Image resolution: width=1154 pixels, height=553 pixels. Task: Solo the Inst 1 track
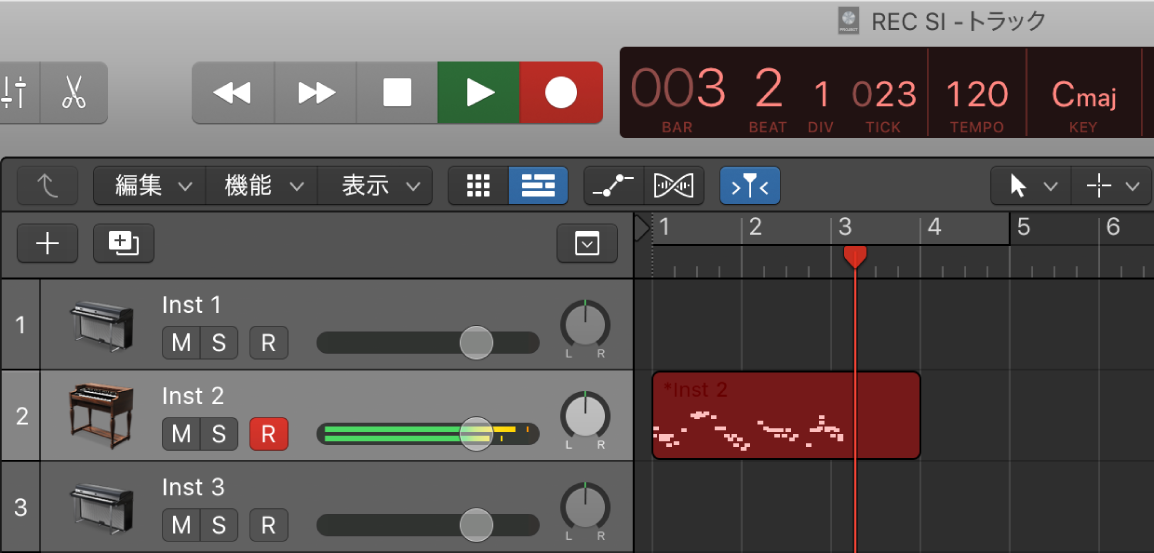219,343
